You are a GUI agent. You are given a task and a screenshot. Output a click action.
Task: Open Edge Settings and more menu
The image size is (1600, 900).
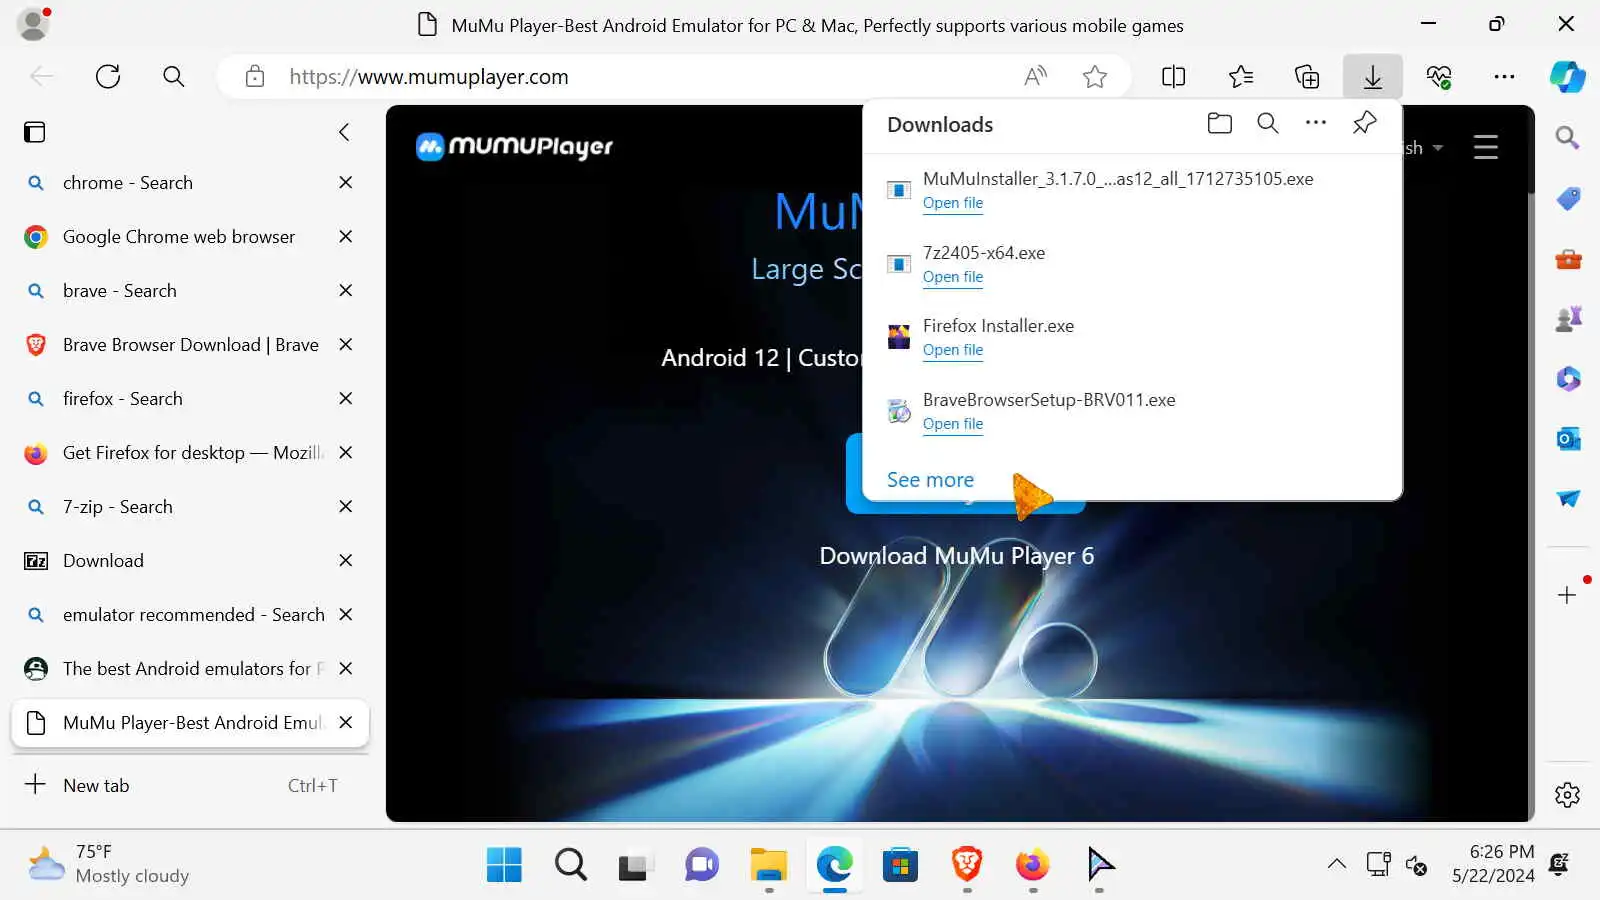(1504, 76)
